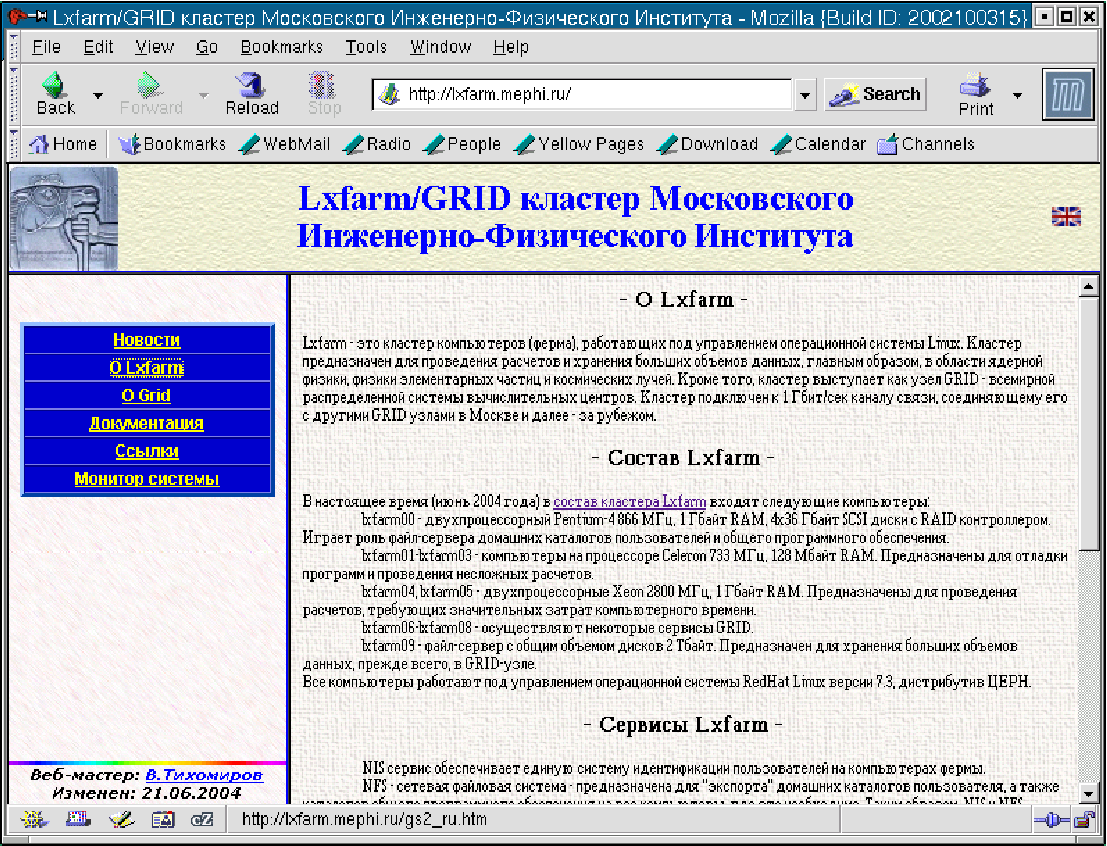
Task: Click the 'Состав Lxfarm' heading
Action: pyautogui.click(x=683, y=458)
